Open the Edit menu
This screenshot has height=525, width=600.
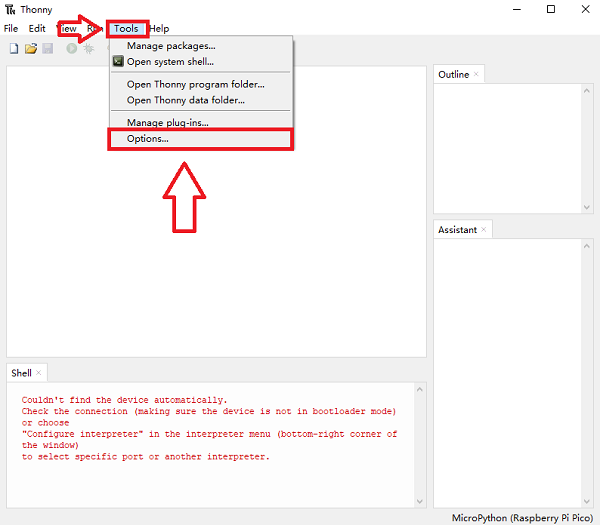(37, 29)
